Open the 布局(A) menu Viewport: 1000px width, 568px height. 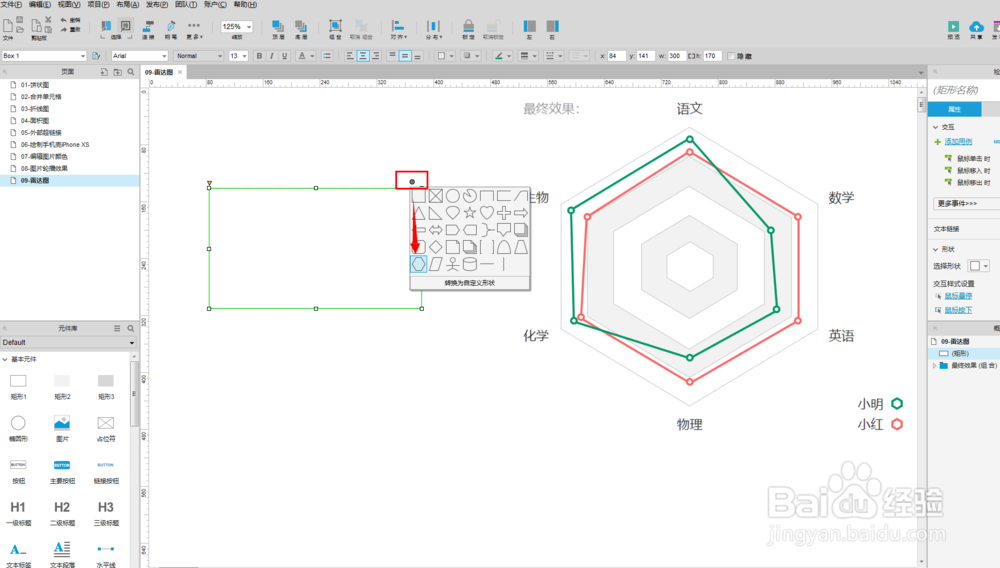(128, 4)
